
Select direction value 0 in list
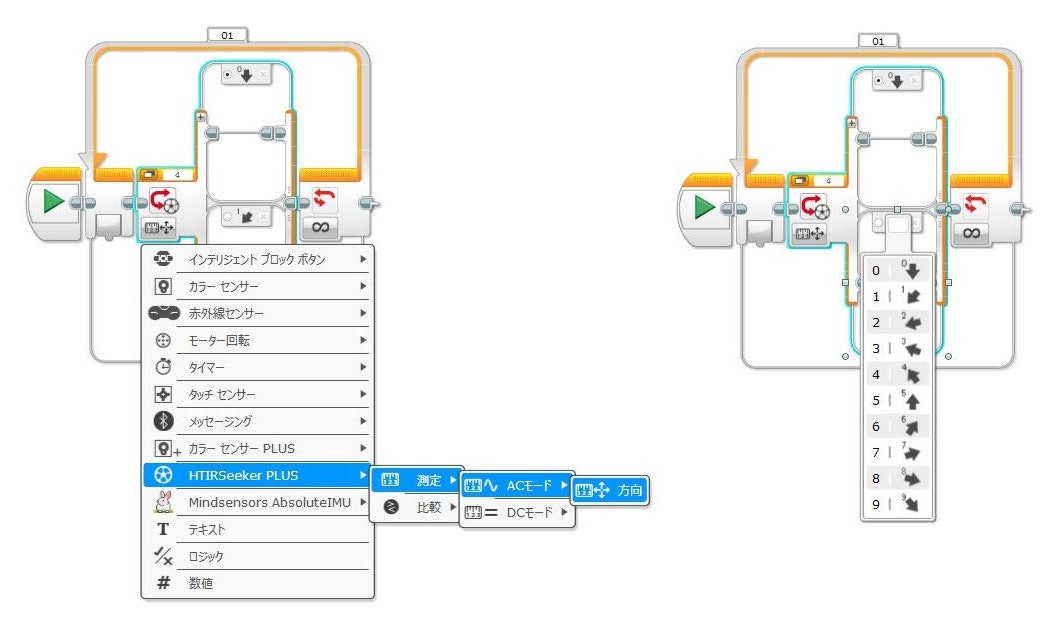pos(897,271)
